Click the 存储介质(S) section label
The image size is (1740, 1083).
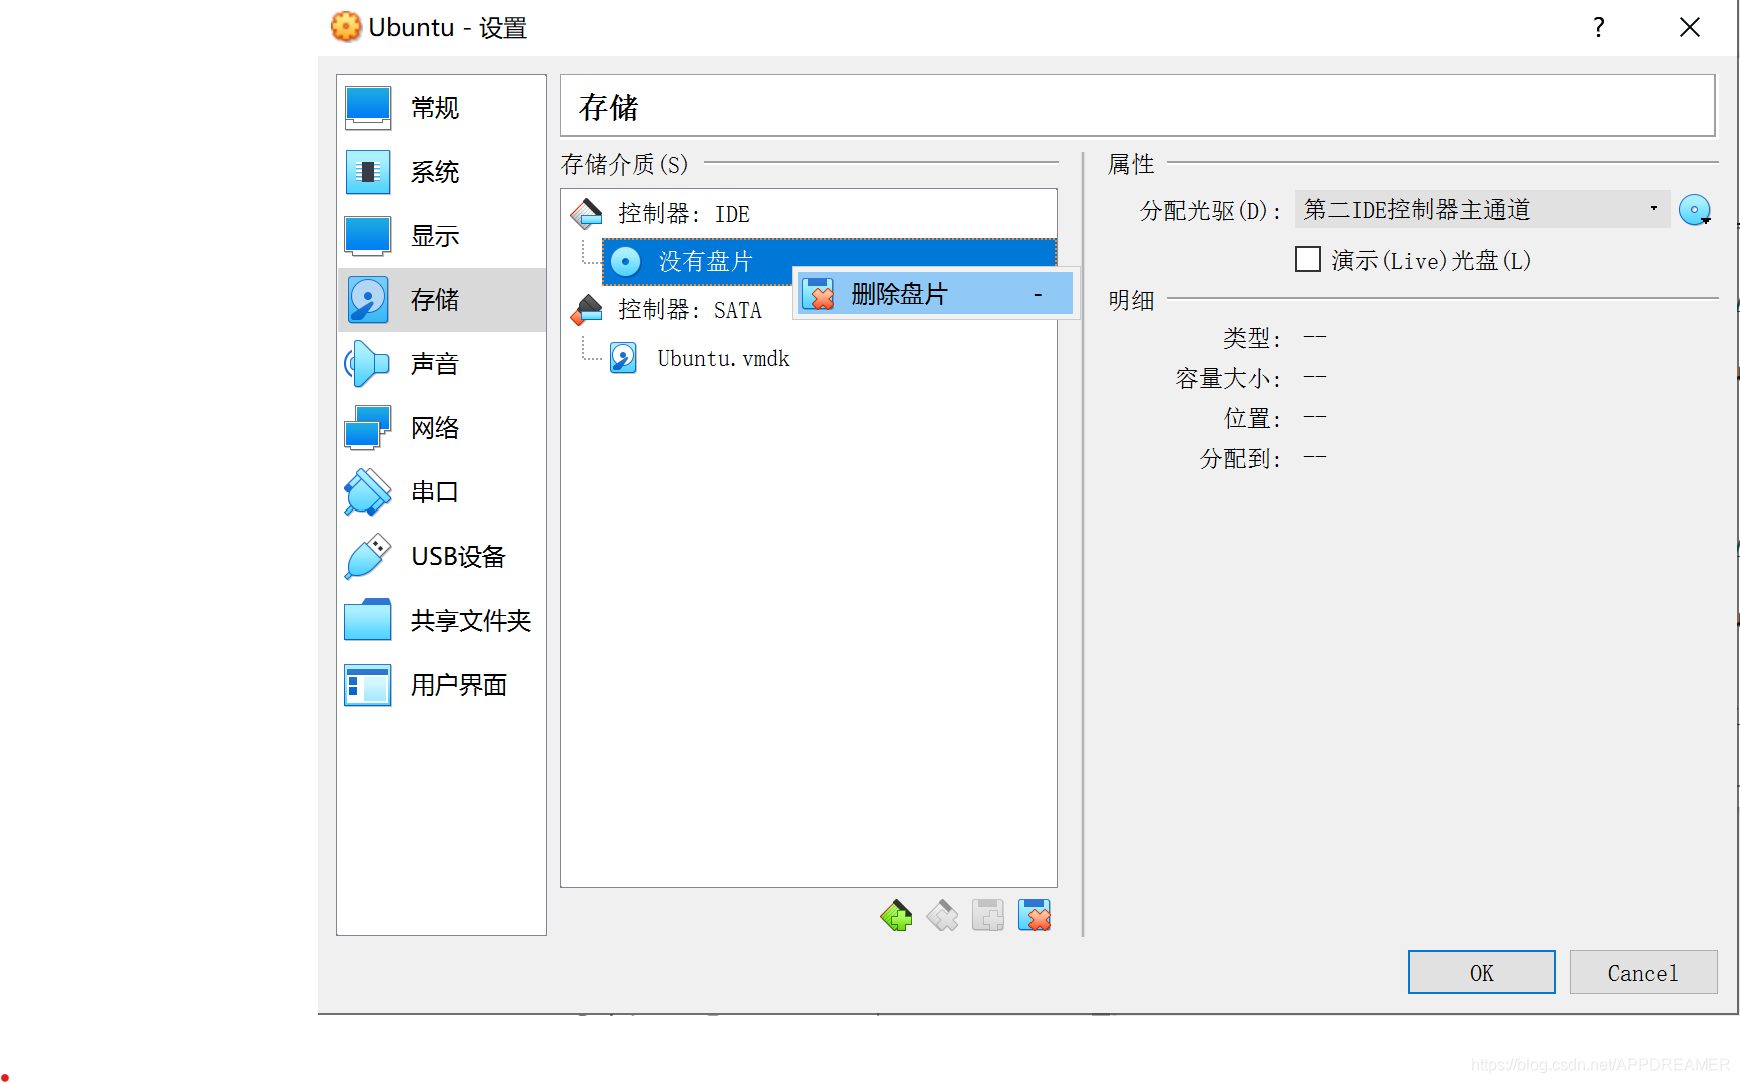(625, 164)
